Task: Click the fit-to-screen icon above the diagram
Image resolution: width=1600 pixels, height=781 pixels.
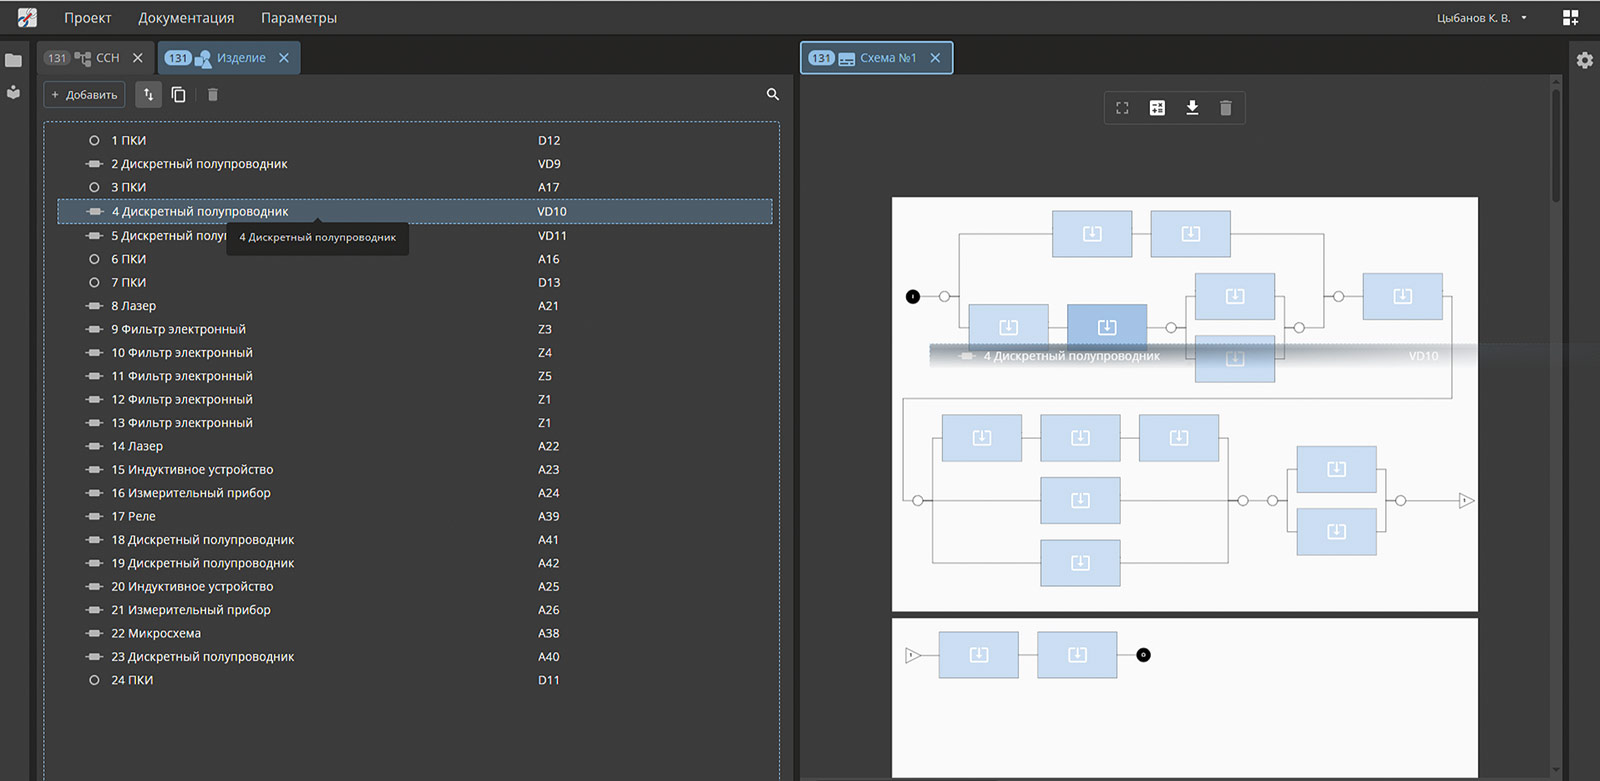Action: (1122, 108)
